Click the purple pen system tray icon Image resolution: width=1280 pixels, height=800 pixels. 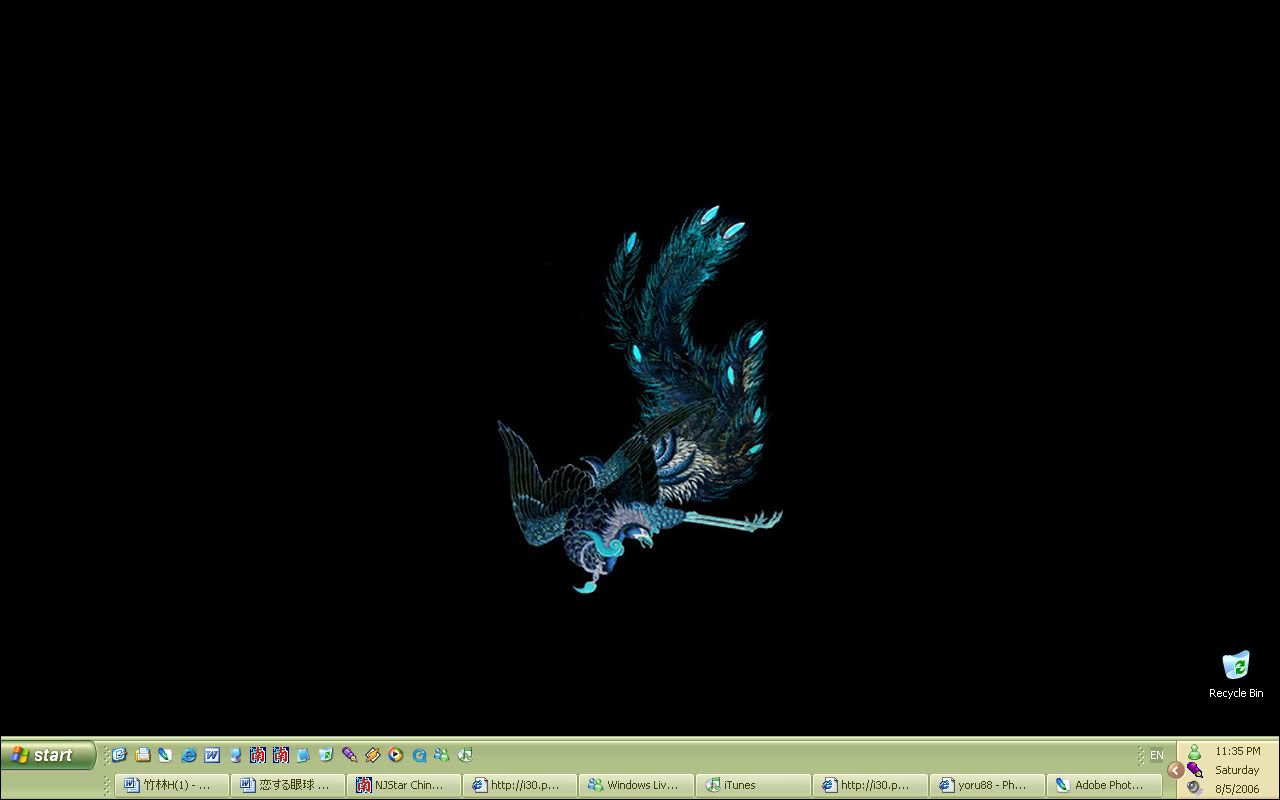[1194, 770]
